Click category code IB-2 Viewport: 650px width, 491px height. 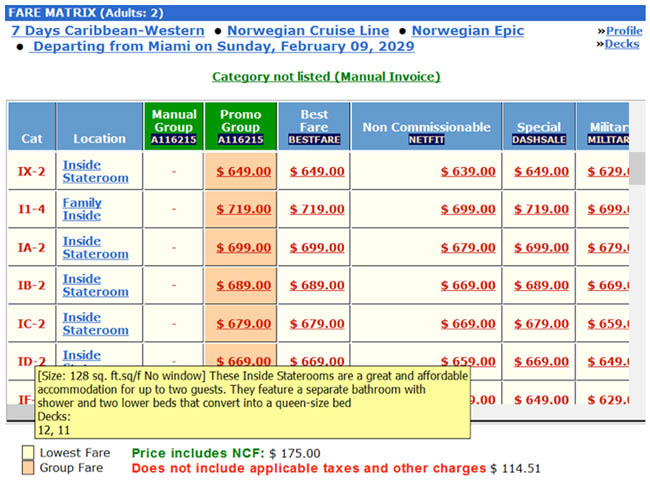click(x=32, y=285)
